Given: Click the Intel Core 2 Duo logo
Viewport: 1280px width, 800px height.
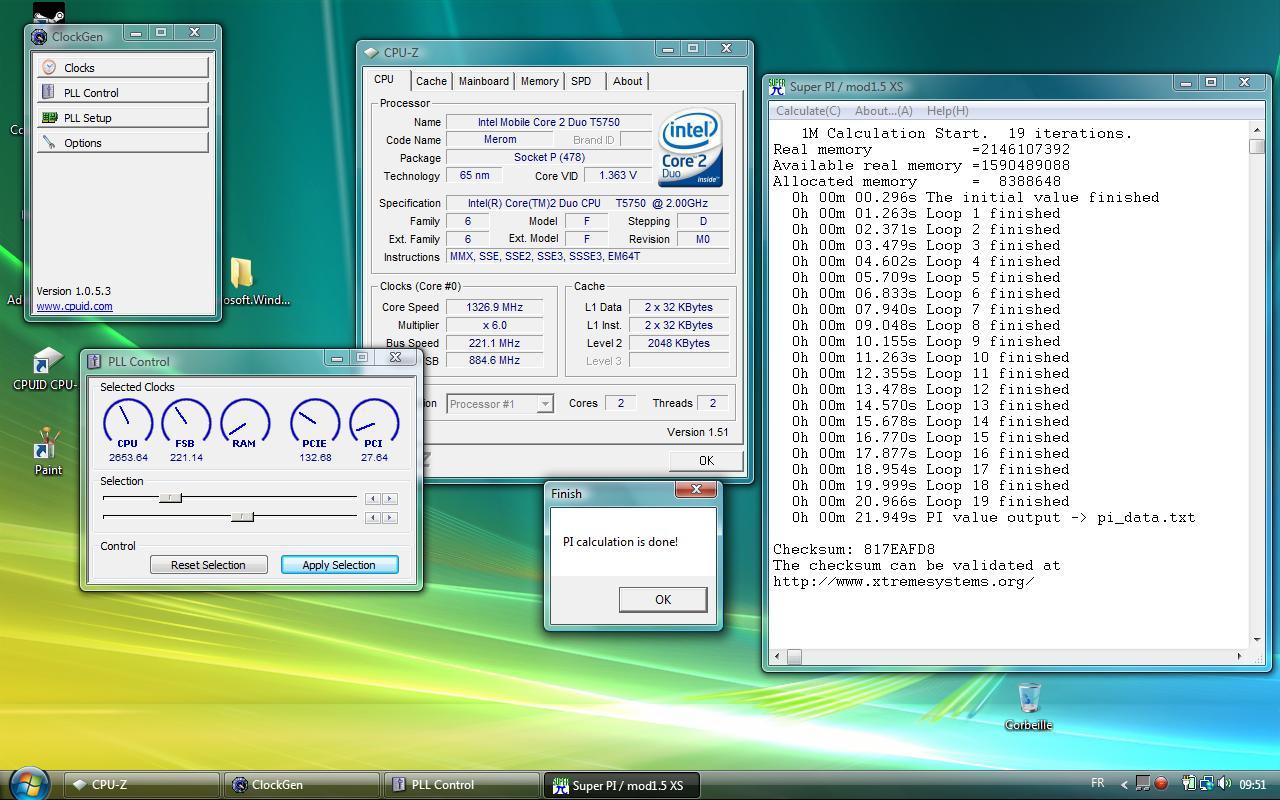Looking at the screenshot, I should pyautogui.click(x=690, y=148).
